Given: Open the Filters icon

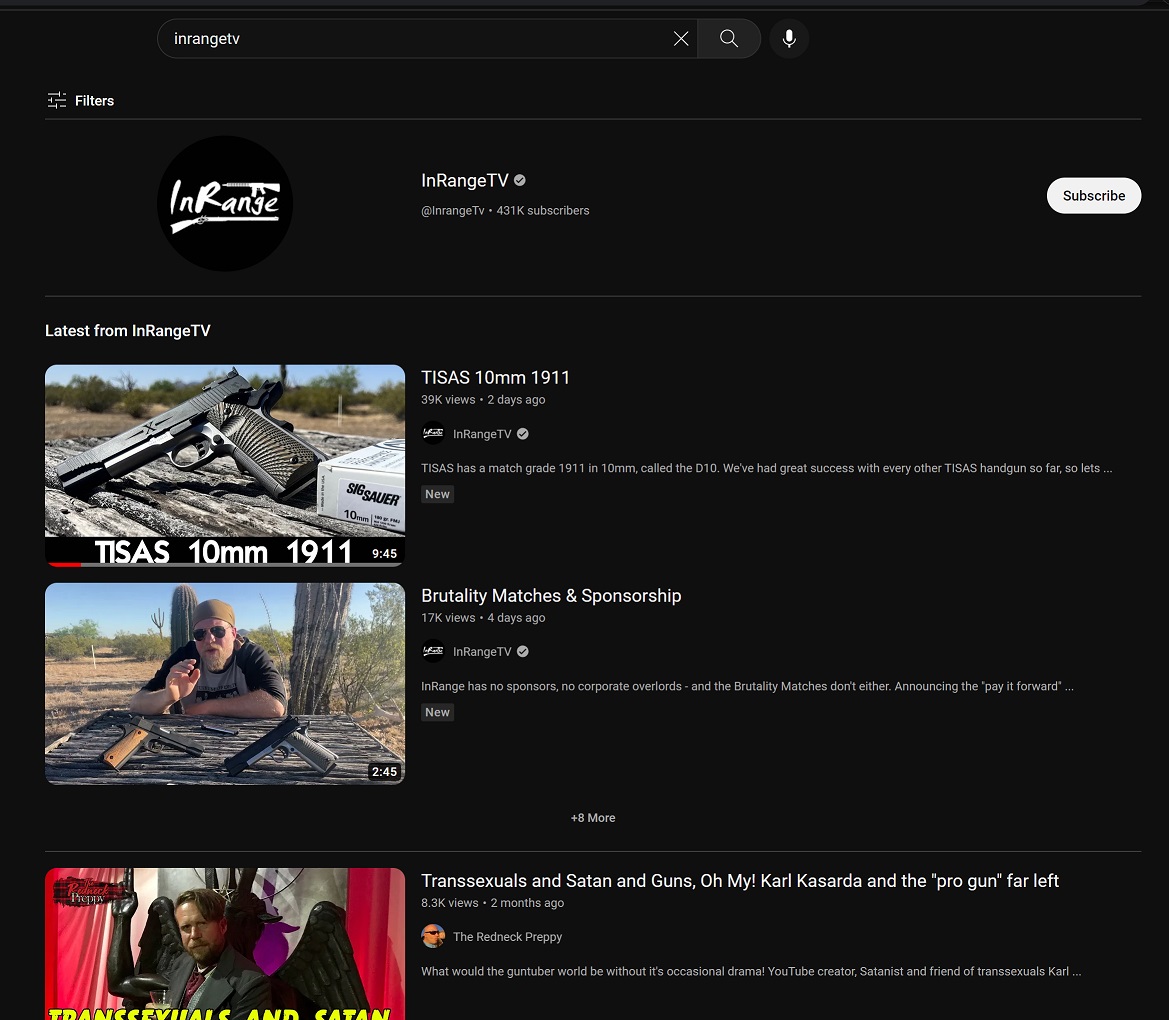Looking at the screenshot, I should coord(57,101).
